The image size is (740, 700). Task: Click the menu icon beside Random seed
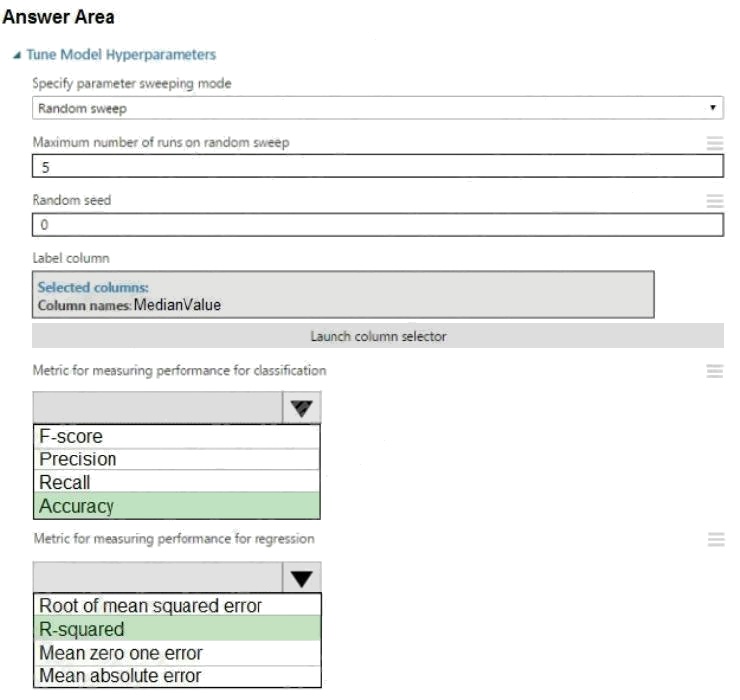pos(714,201)
